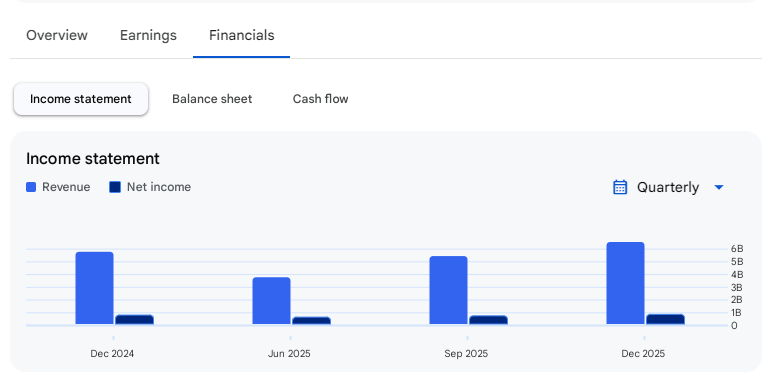The image size is (780, 392).
Task: Select the Financials tab
Action: pos(242,35)
